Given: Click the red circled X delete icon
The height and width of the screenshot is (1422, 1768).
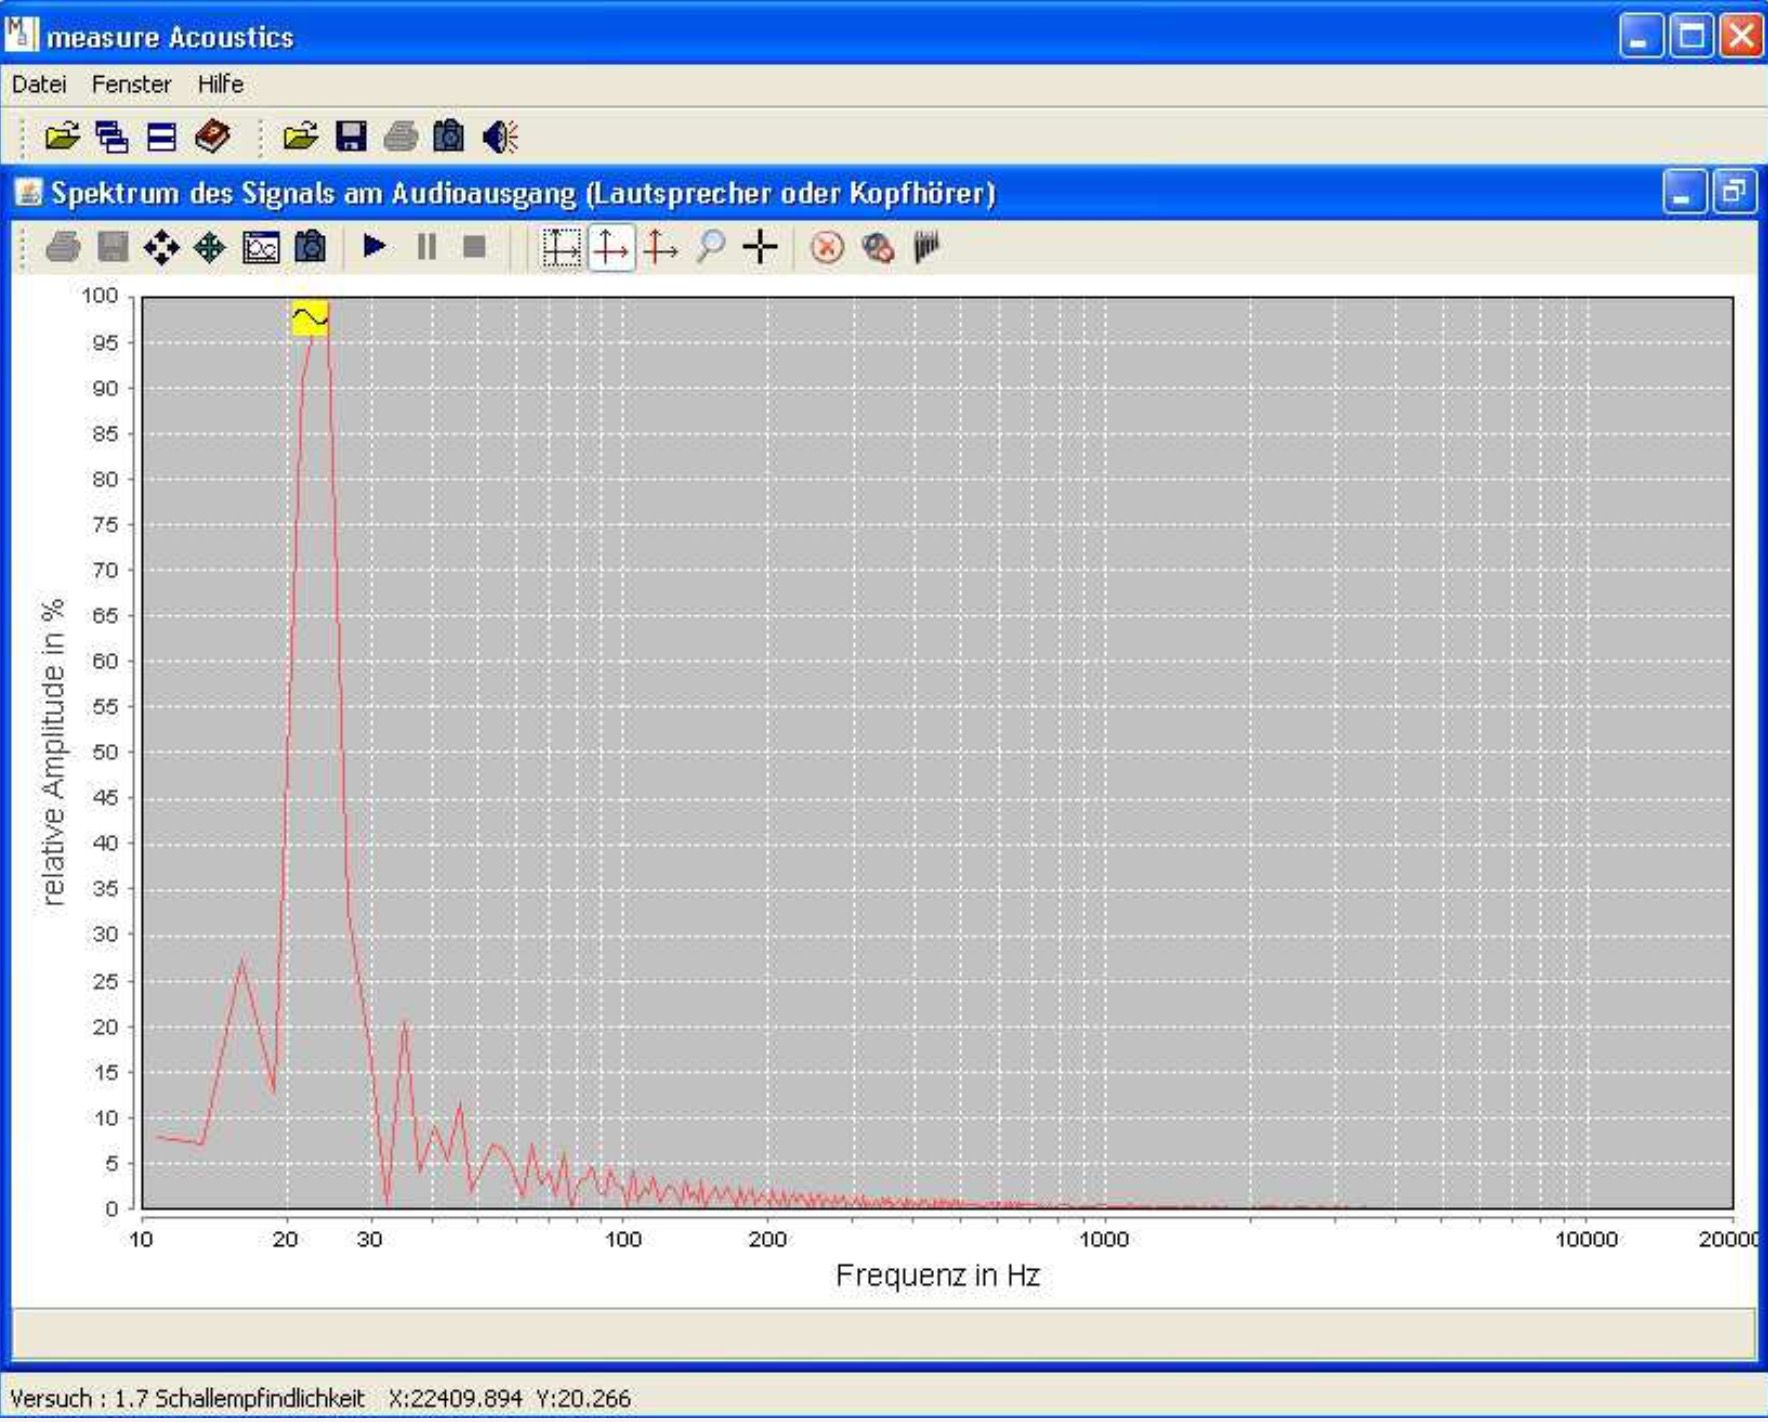Looking at the screenshot, I should (827, 247).
